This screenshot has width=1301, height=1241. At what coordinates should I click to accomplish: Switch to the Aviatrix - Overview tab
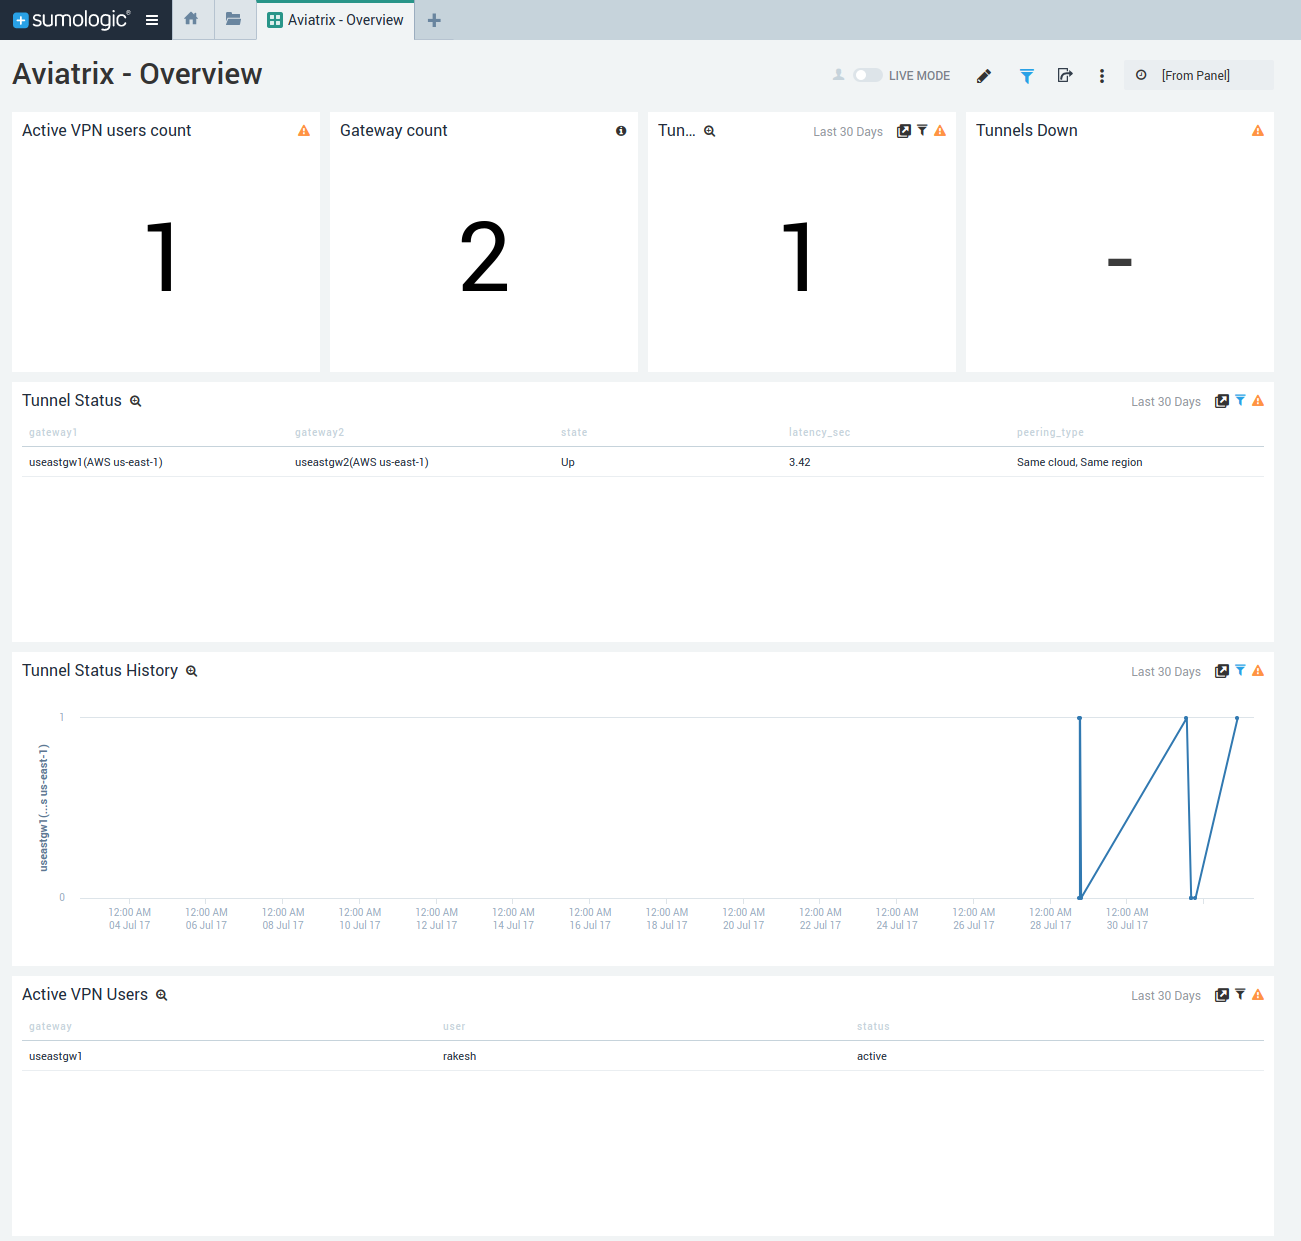335,20
